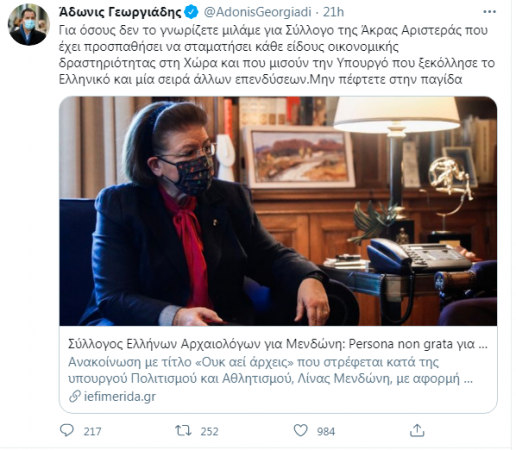The image size is (516, 450).
Task: Like the tweet with the heart icon
Action: pyautogui.click(x=300, y=430)
